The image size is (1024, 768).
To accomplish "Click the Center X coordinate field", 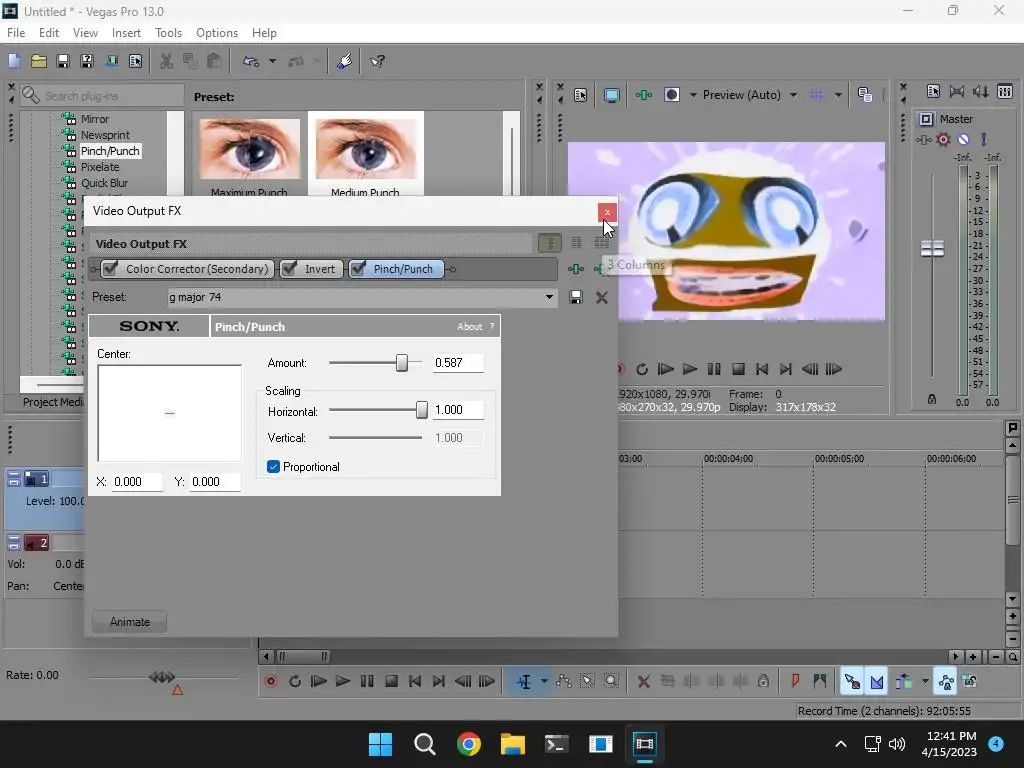I will pos(136,482).
